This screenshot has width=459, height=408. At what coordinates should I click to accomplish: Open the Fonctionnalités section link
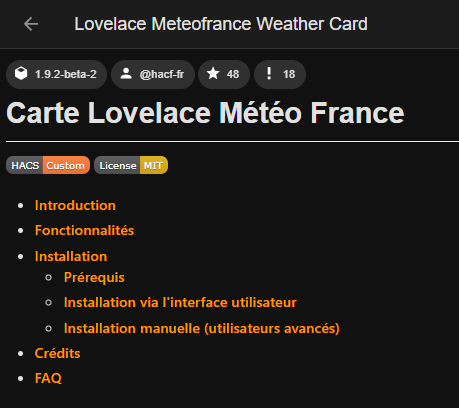point(84,230)
